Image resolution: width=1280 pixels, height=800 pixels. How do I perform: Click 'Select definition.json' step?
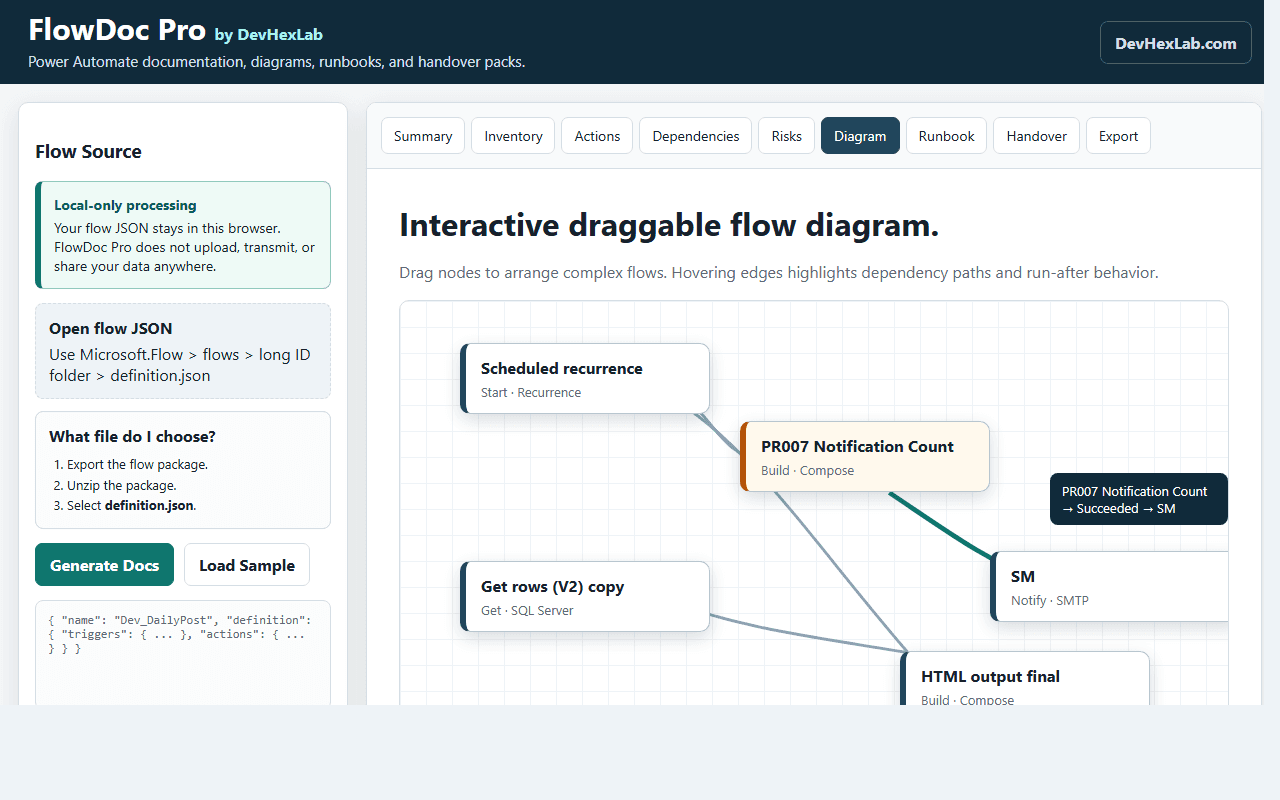pos(131,505)
